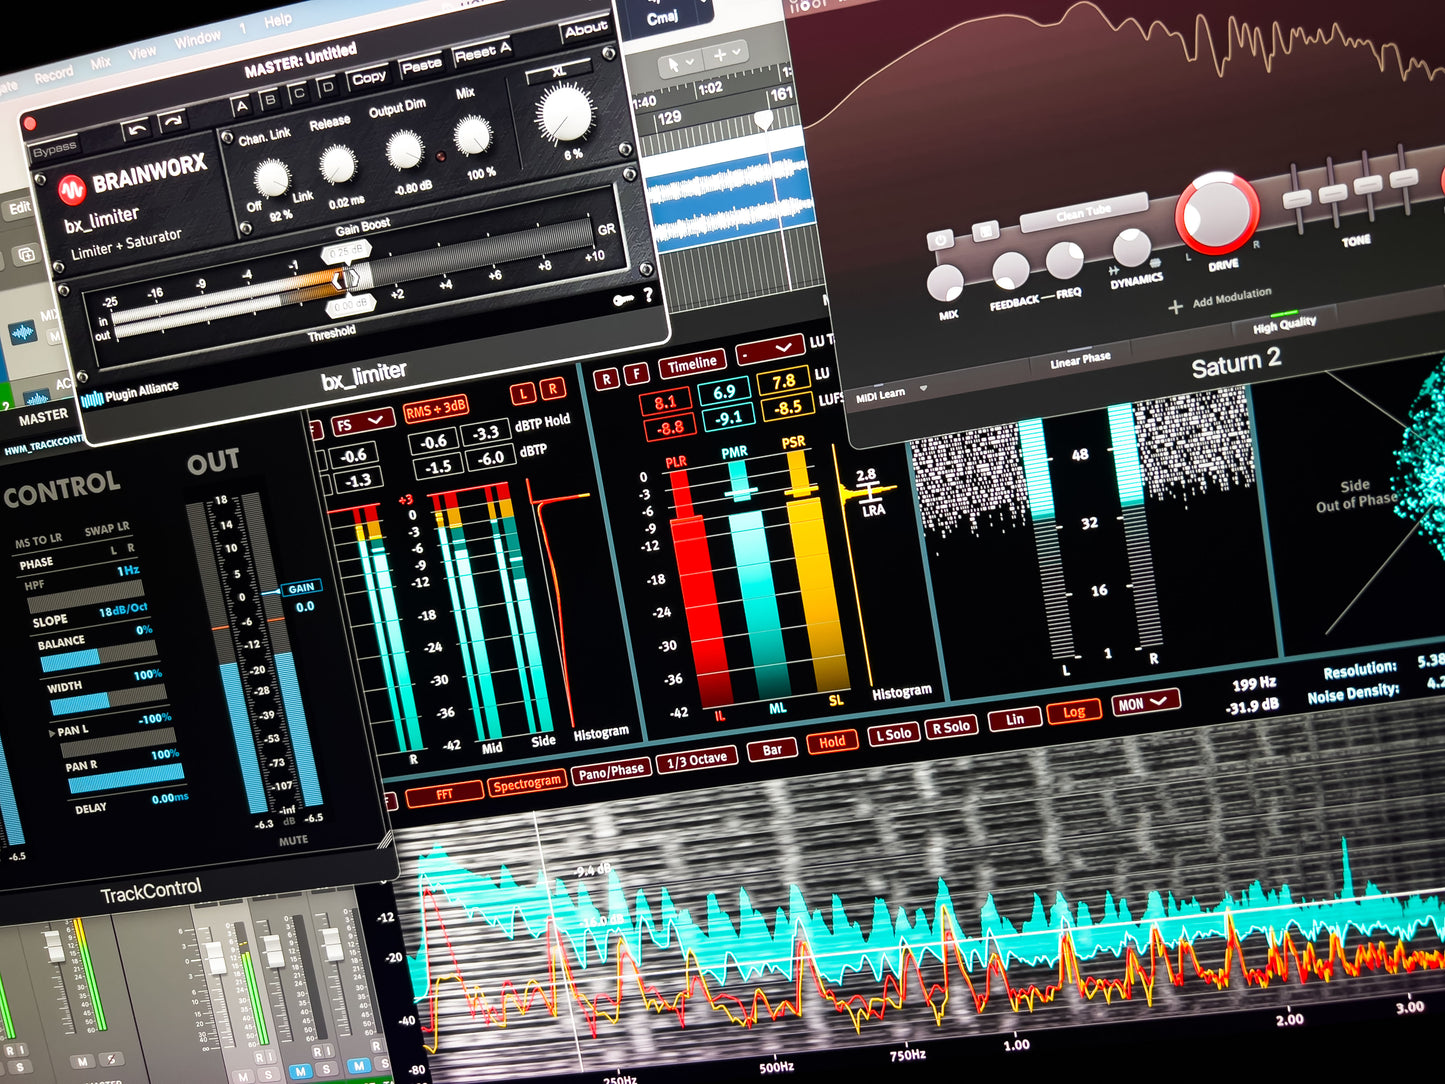1445x1084 pixels.
Task: Turn the XL saturation knob
Action: click(x=565, y=113)
